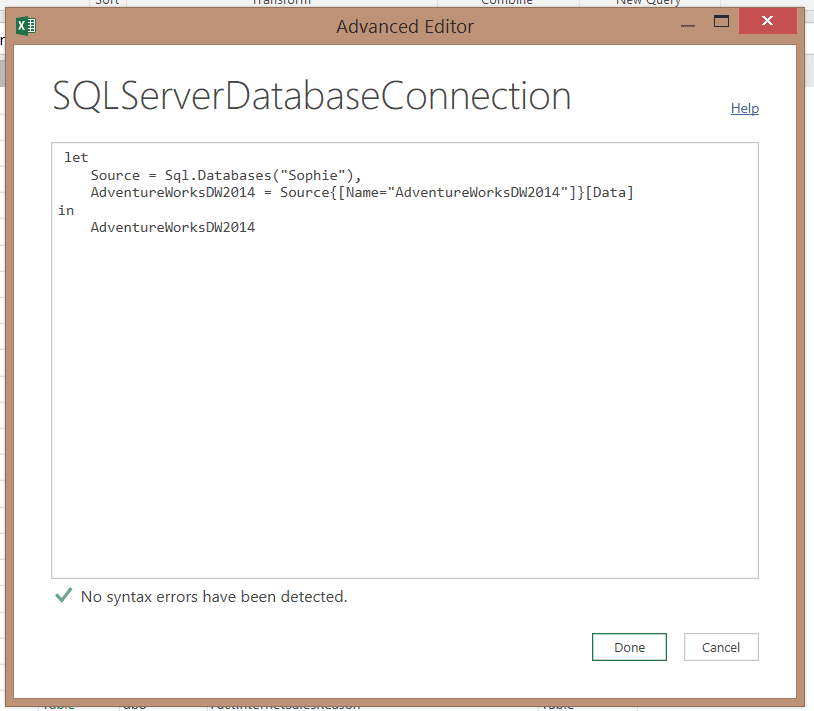The width and height of the screenshot is (814, 711).
Task: Click empty area of the code editor
Action: pyautogui.click(x=404, y=400)
